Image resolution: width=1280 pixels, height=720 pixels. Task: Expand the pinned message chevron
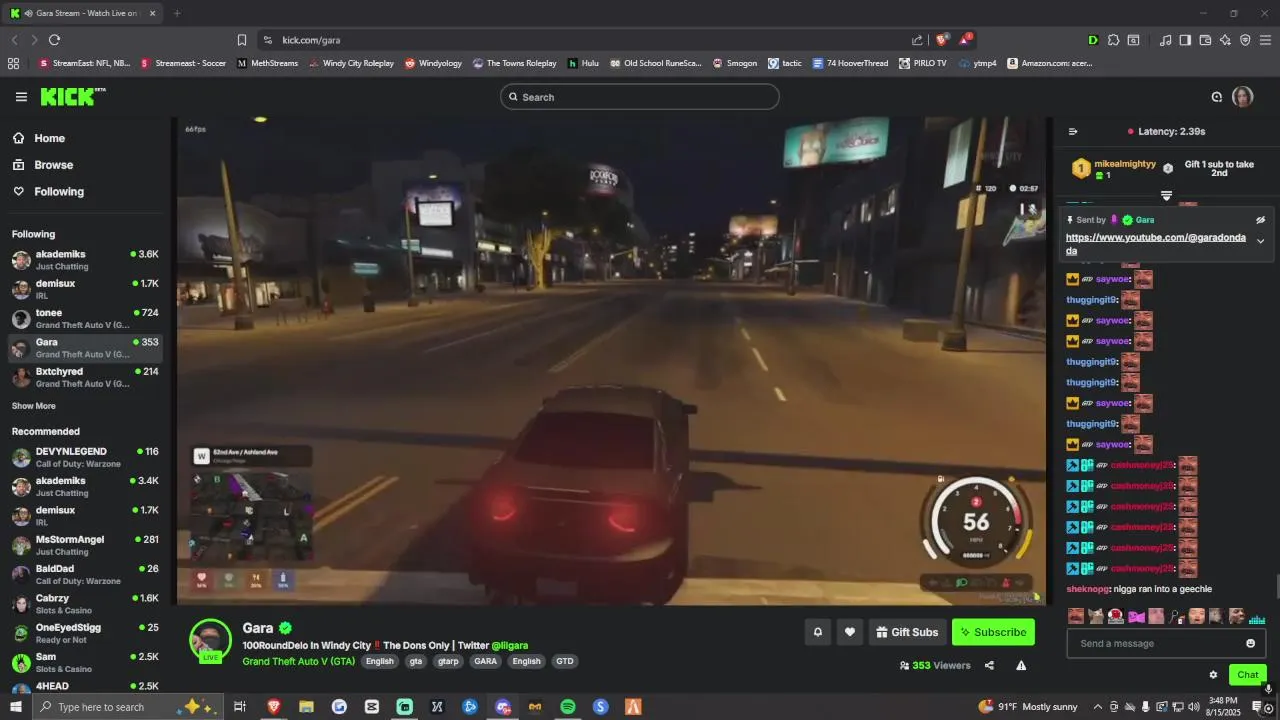pyautogui.click(x=1260, y=241)
